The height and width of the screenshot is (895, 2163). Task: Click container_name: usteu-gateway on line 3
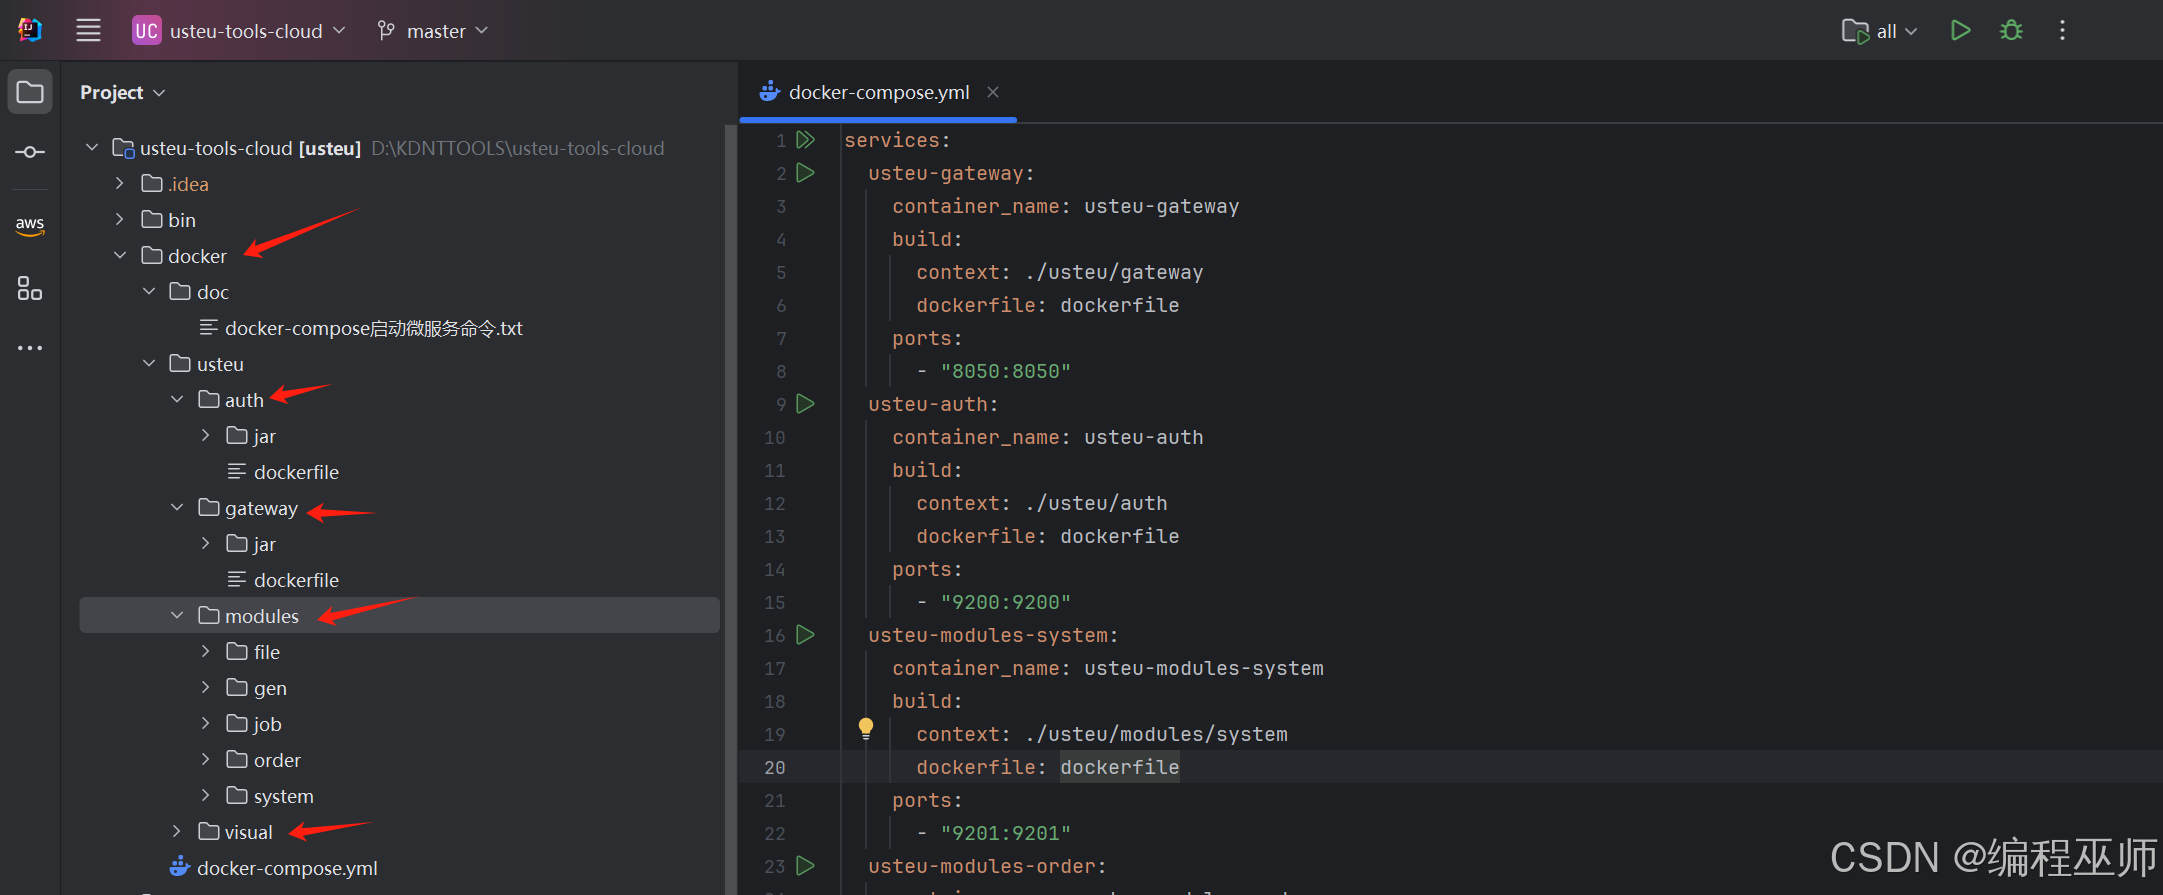(1065, 206)
